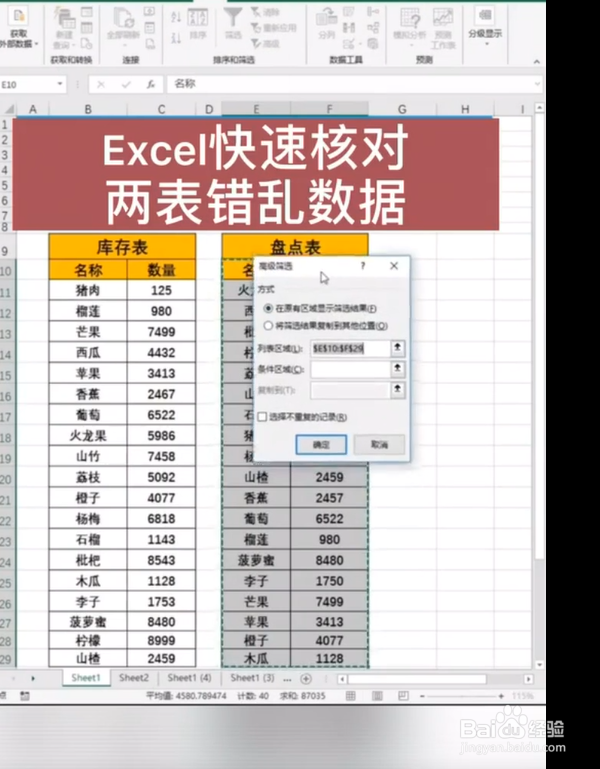The image size is (600, 769).
Task: Open the name box dropdown arrow
Action: 60,84
